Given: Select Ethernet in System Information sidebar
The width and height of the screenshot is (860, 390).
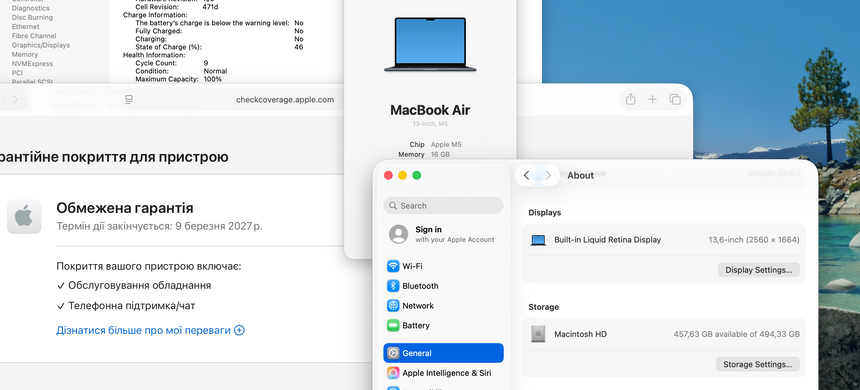Looking at the screenshot, I should click(26, 26).
